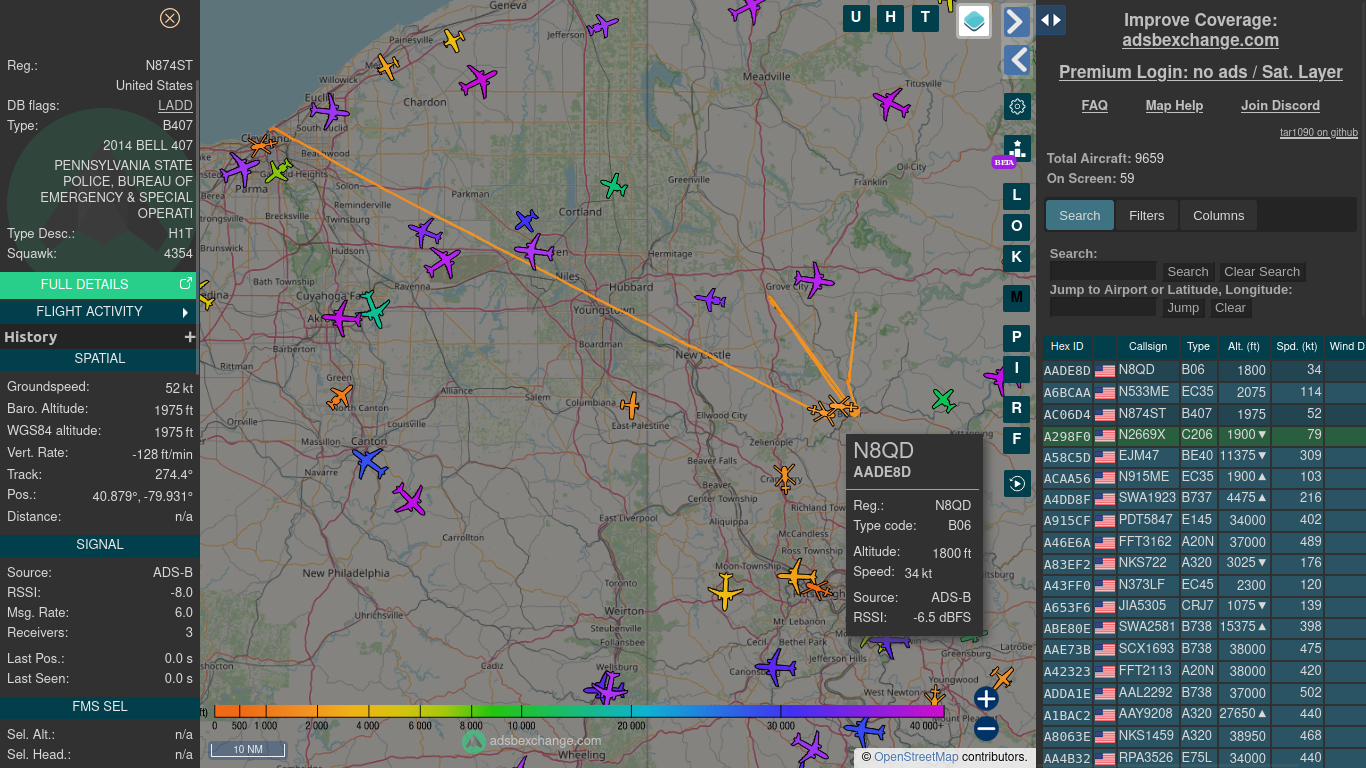Toggle the sidebar expand arrows icon
This screenshot has height=768, width=1366.
[1051, 20]
